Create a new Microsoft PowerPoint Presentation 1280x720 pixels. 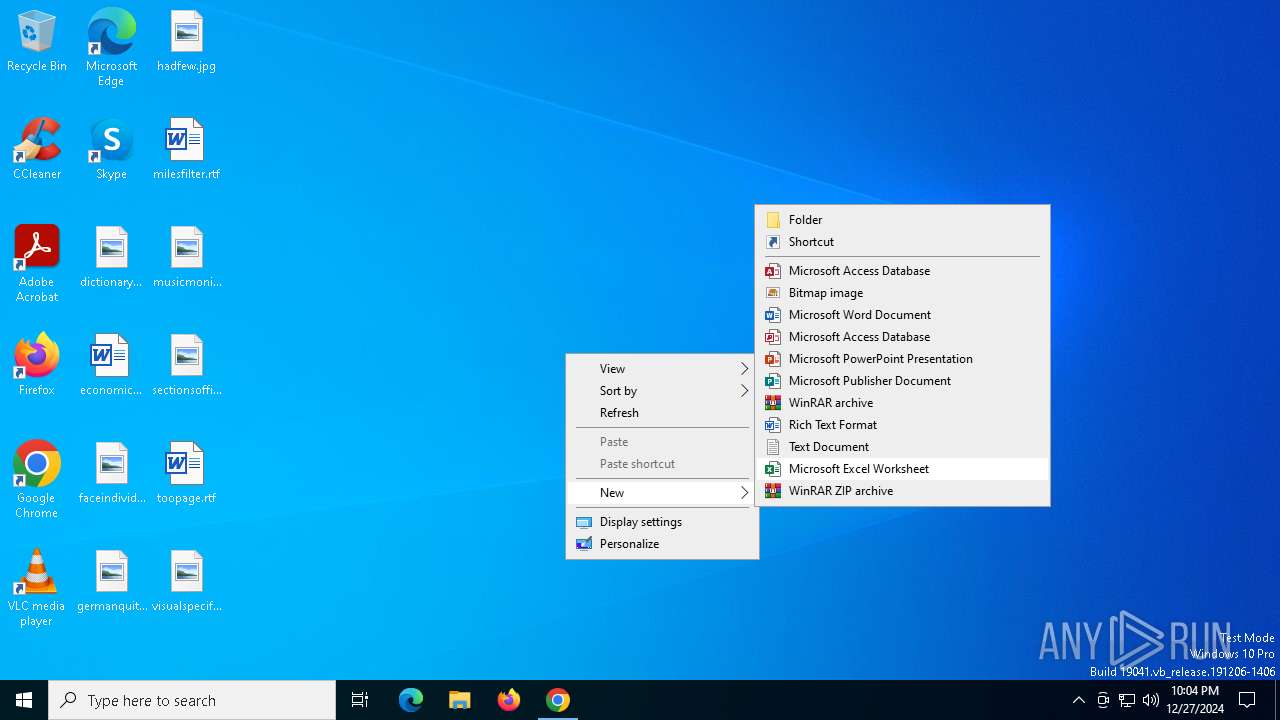[903, 359]
